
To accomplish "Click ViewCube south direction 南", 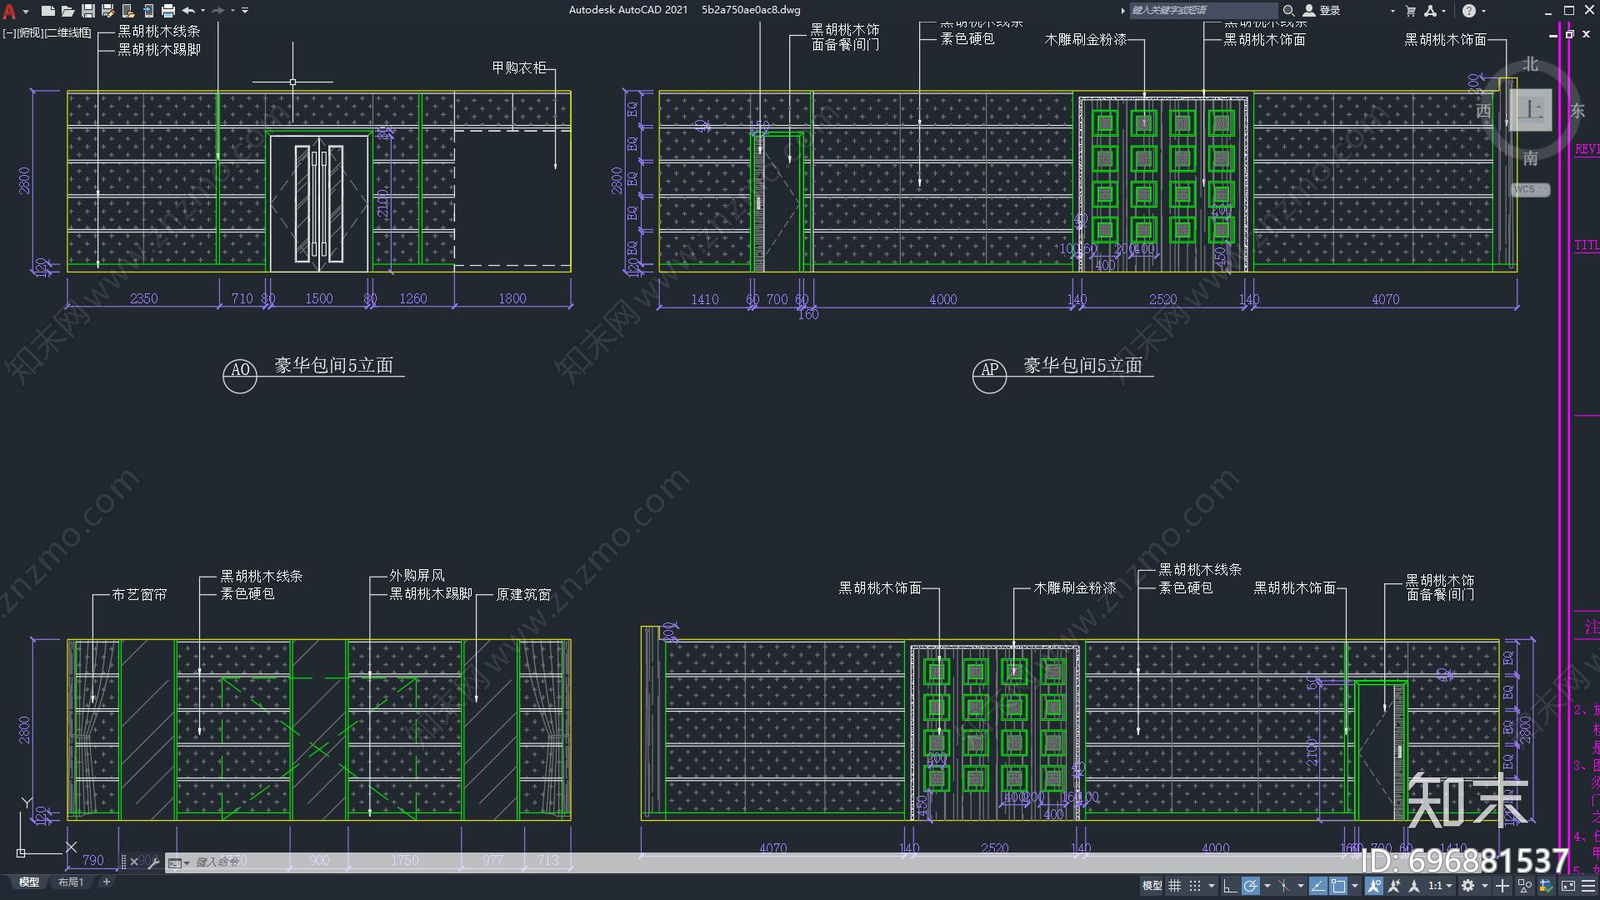I will tap(1531, 158).
